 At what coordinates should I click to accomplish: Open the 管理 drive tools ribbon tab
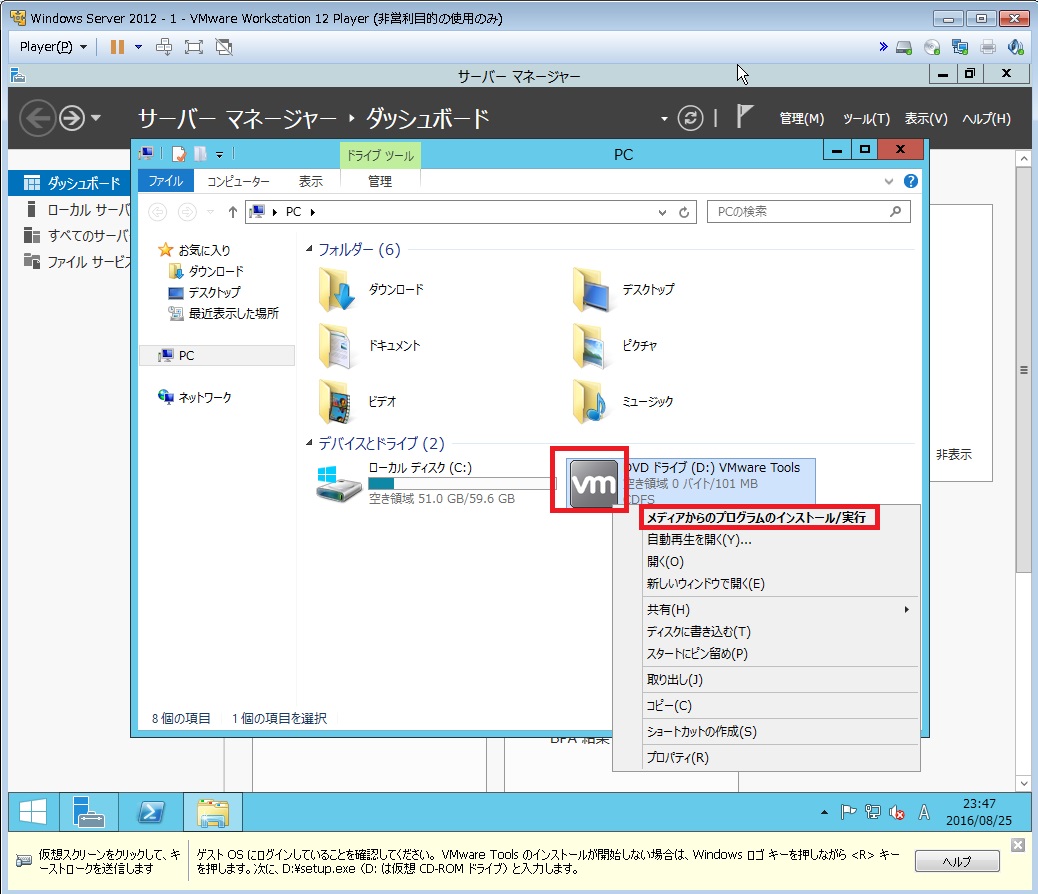(380, 181)
